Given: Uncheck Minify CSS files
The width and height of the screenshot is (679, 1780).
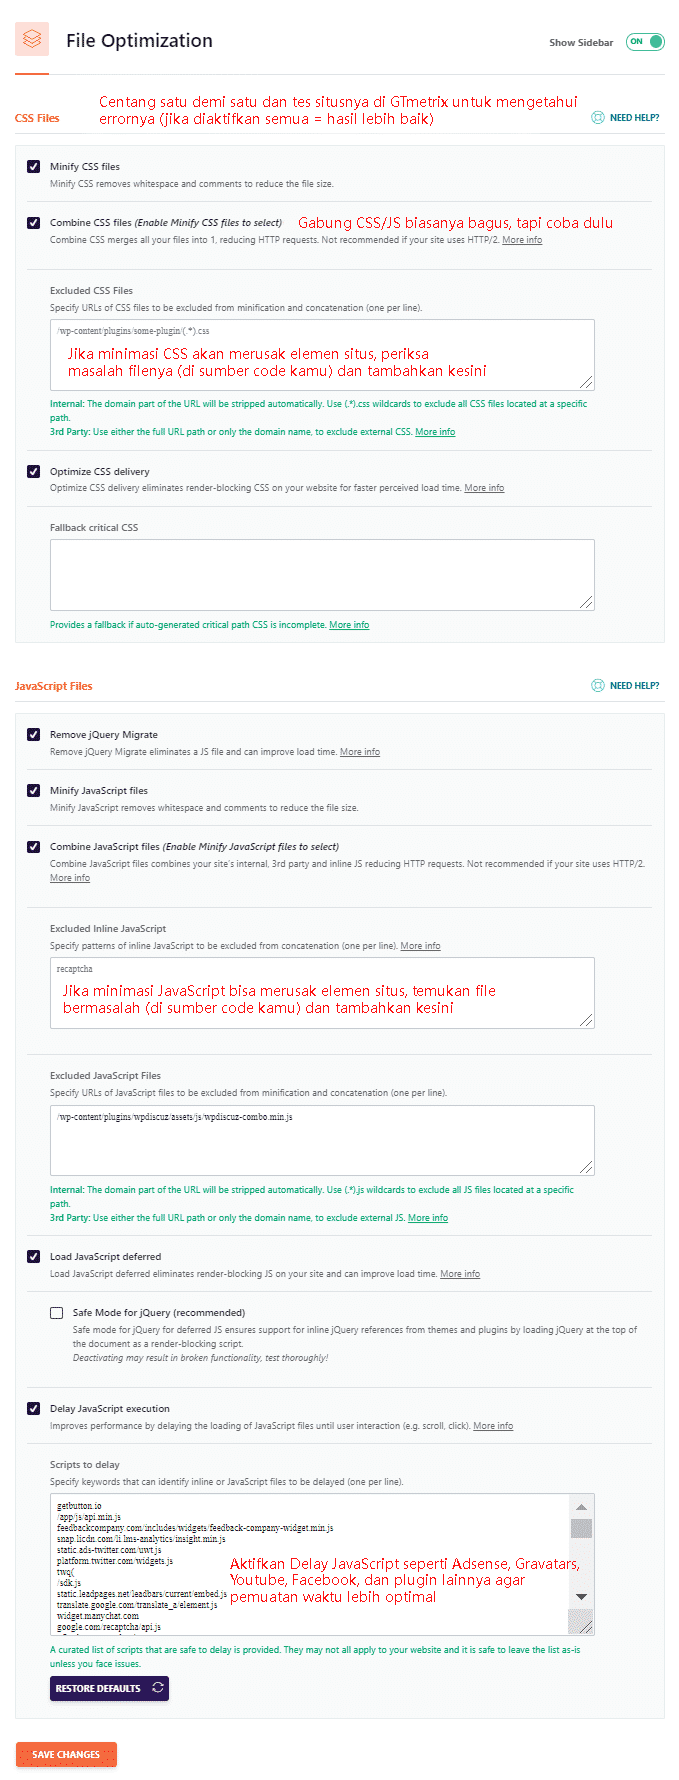Looking at the screenshot, I should click(x=34, y=167).
